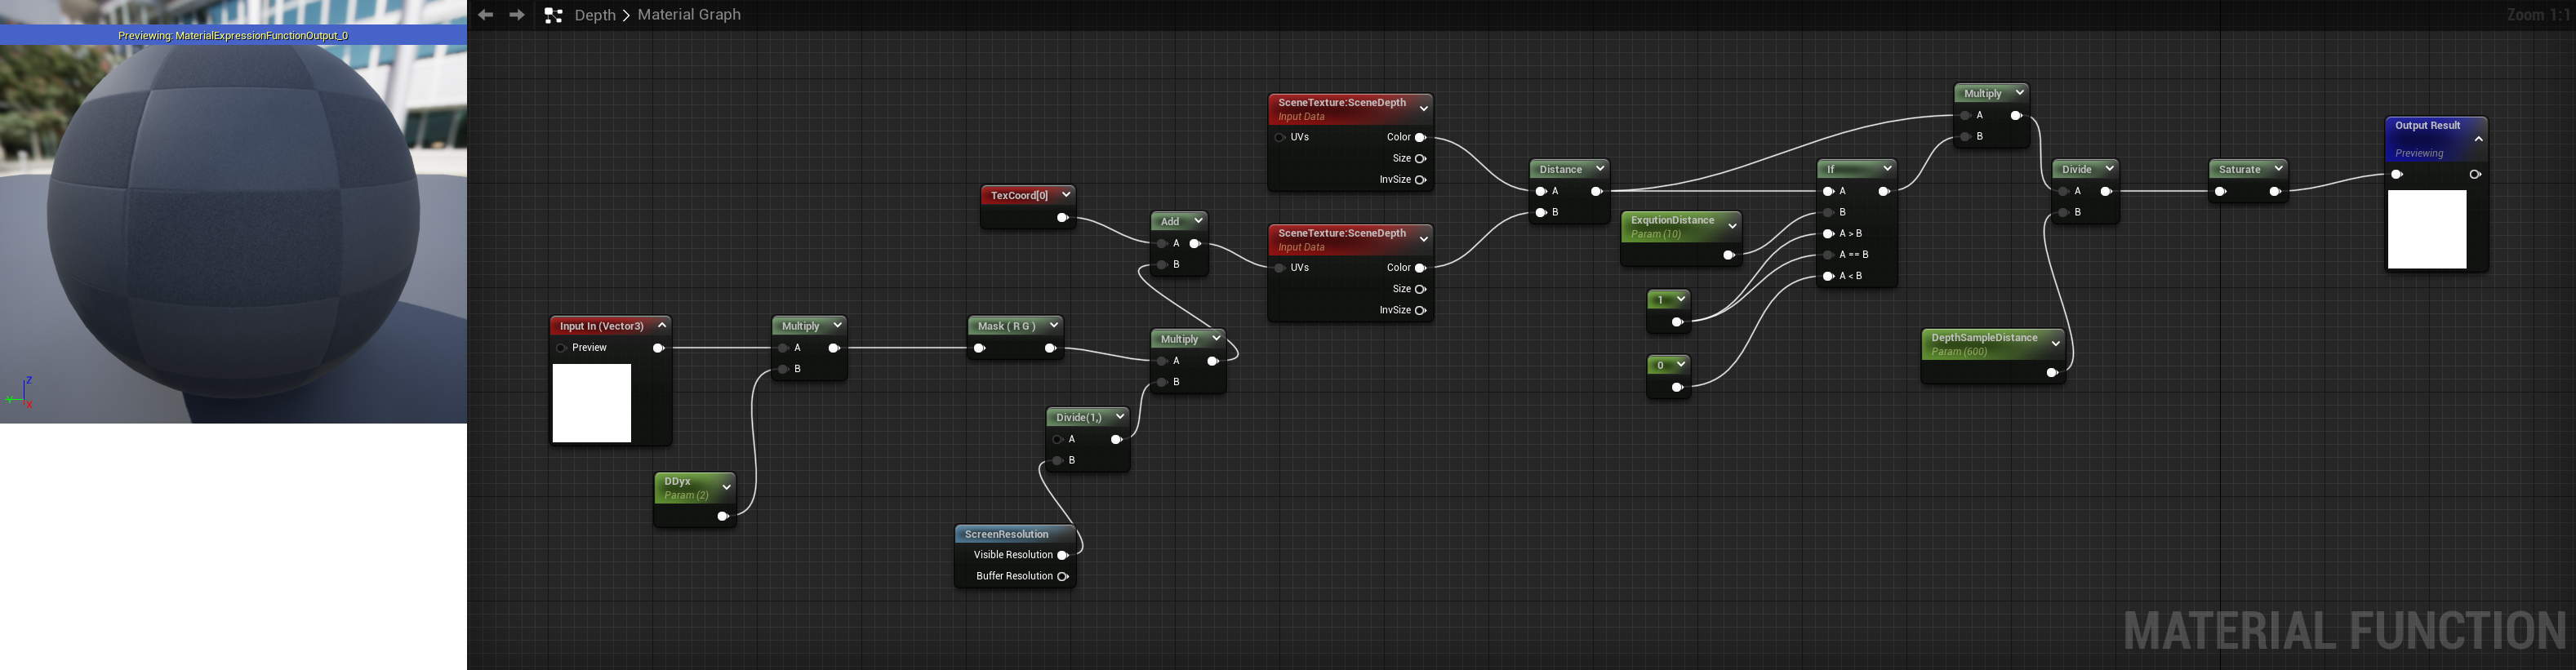The width and height of the screenshot is (2576, 670).
Task: Click the Depth breadcrumb item
Action: [x=595, y=15]
